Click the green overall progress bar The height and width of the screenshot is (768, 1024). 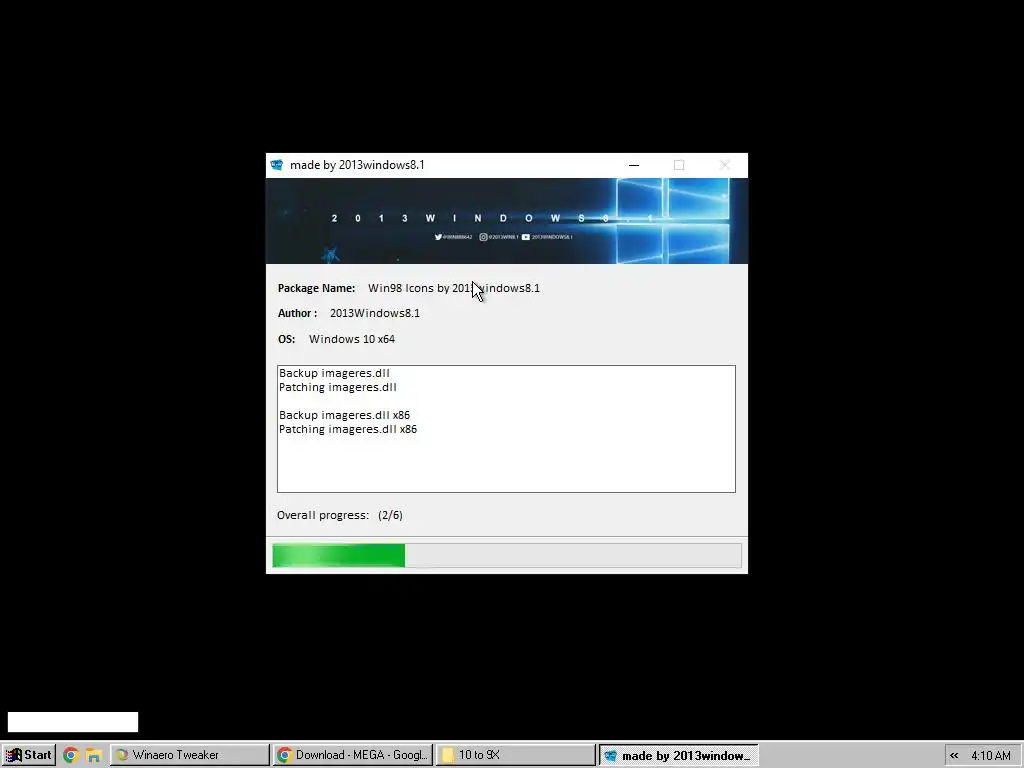507,556
